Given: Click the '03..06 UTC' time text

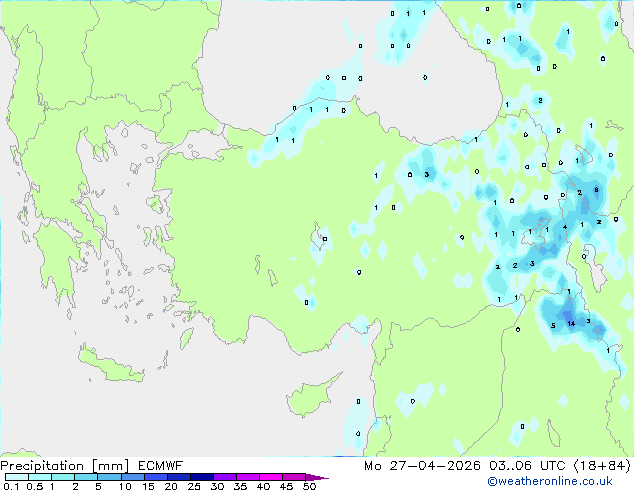Looking at the screenshot, I should click(526, 466).
